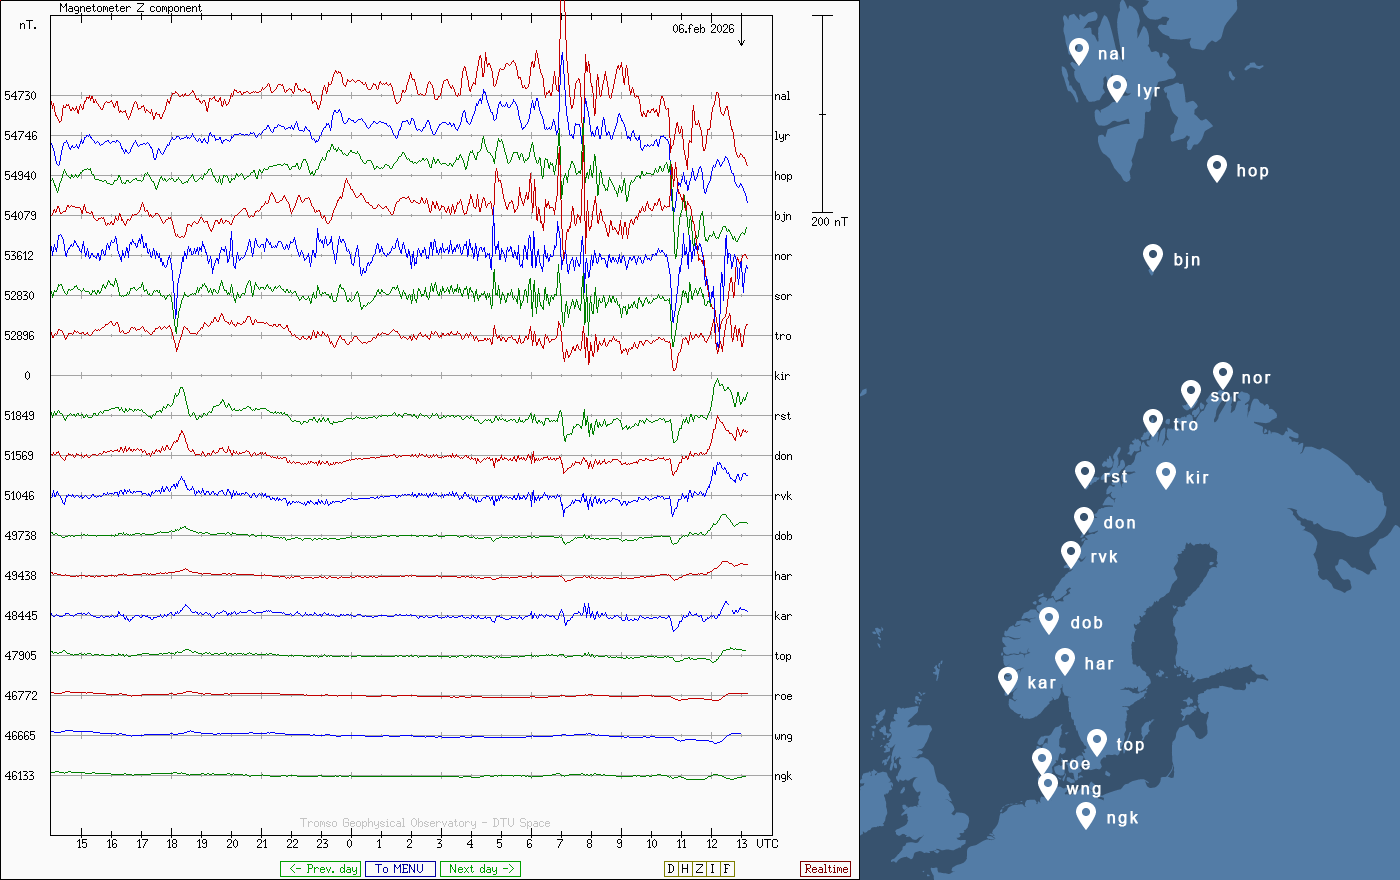Viewport: 1400px width, 880px height.
Task: Switch to Realtime view
Action: pyautogui.click(x=826, y=869)
